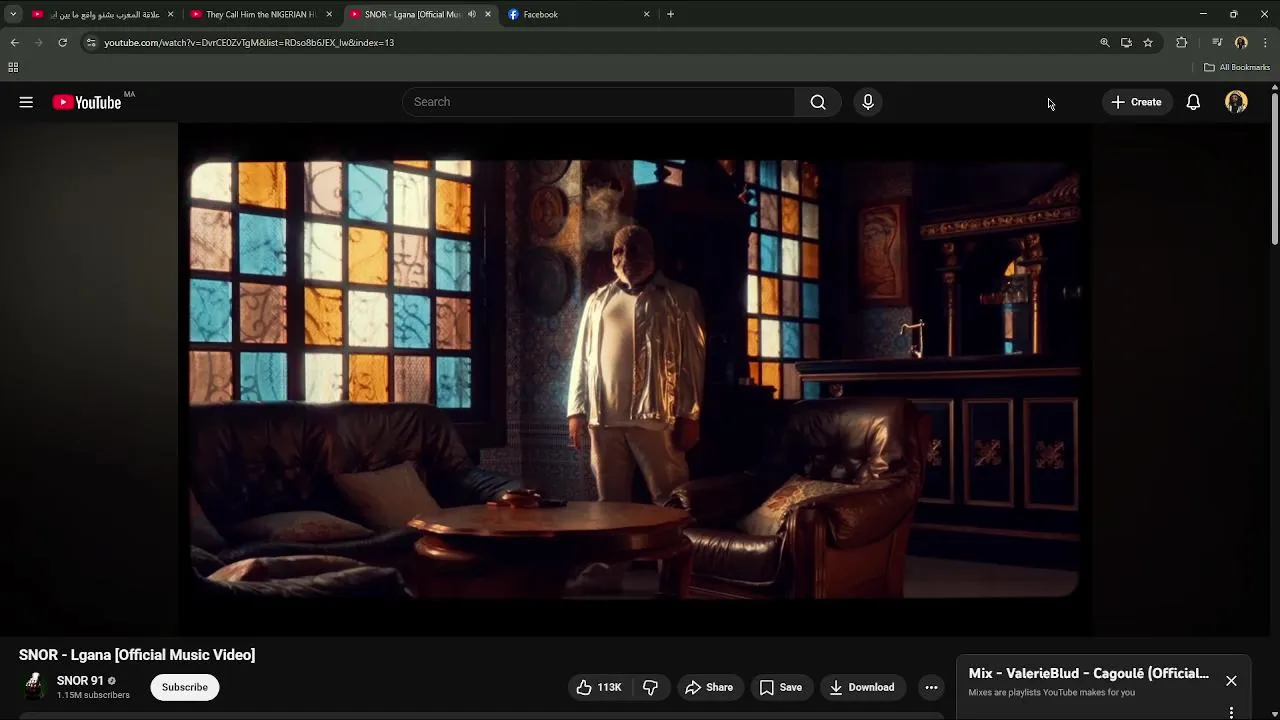Close the Facebook tab
The height and width of the screenshot is (720, 1280).
(646, 14)
